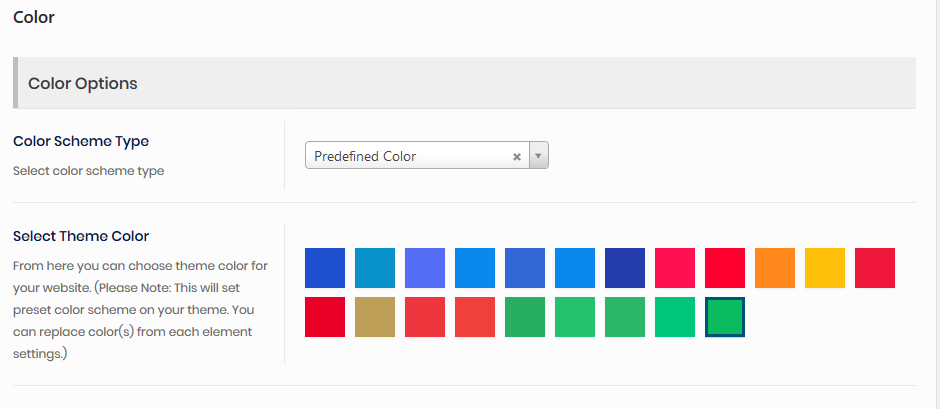Select the orange theme color swatch

775,268
